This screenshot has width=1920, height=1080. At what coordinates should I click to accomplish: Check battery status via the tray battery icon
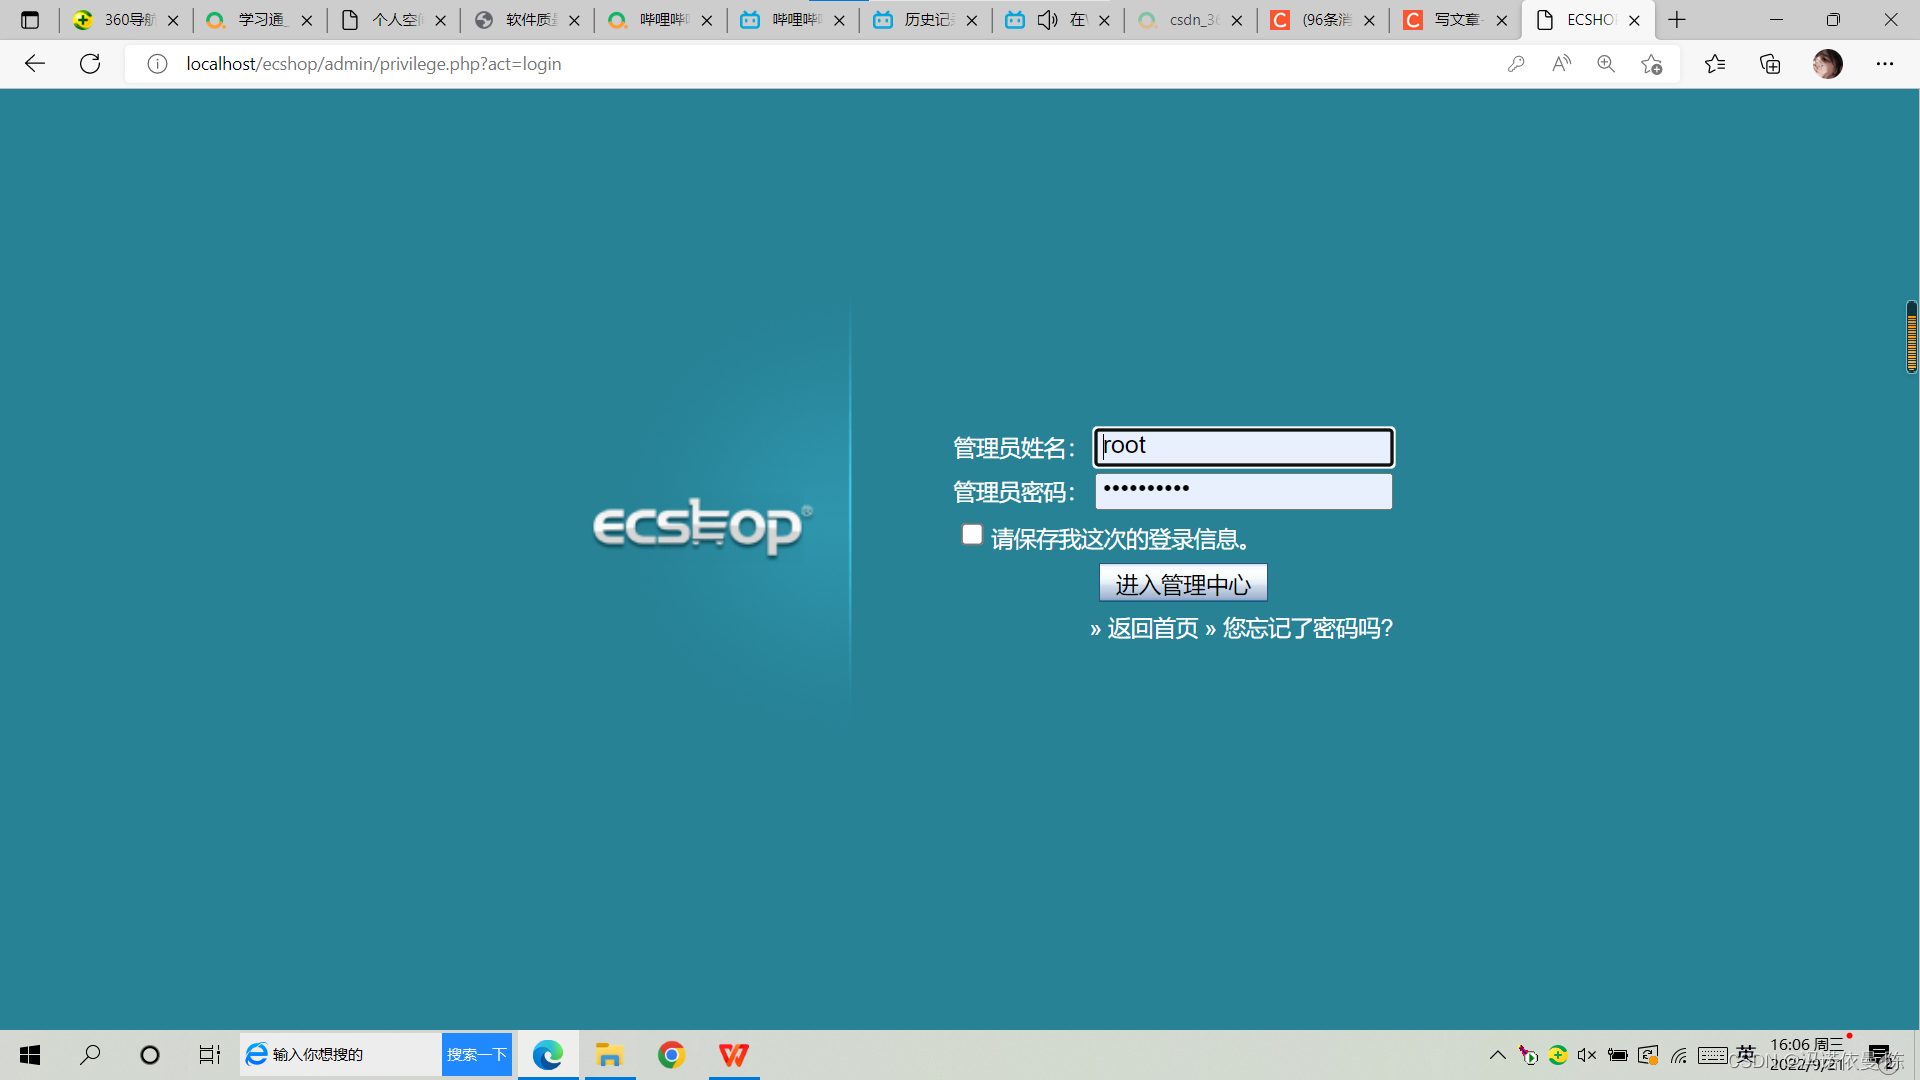1617,1055
